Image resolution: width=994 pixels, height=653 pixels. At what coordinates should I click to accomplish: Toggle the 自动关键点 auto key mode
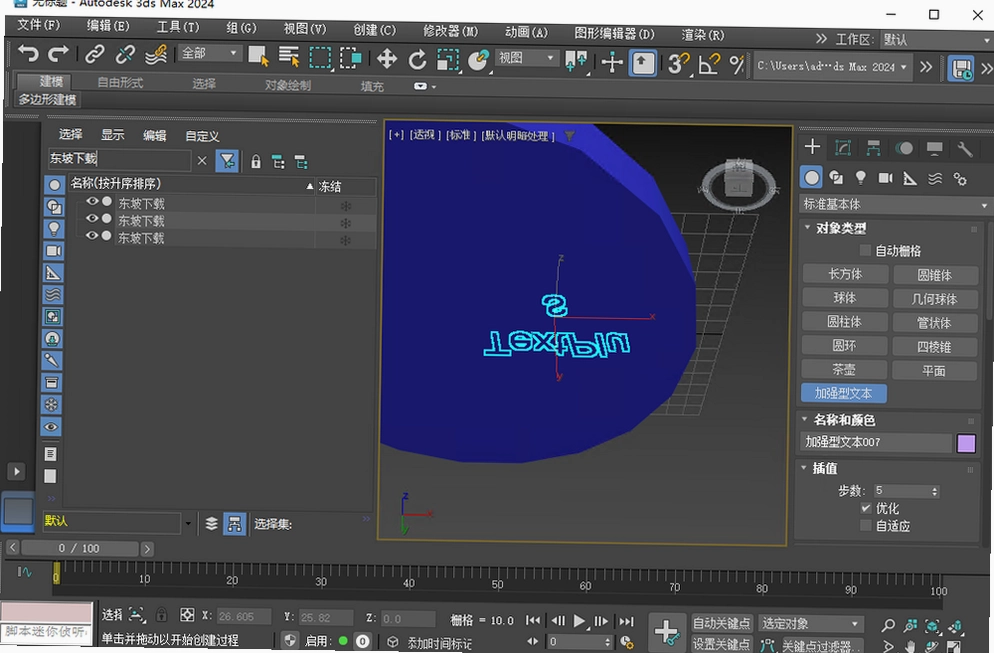[721, 623]
